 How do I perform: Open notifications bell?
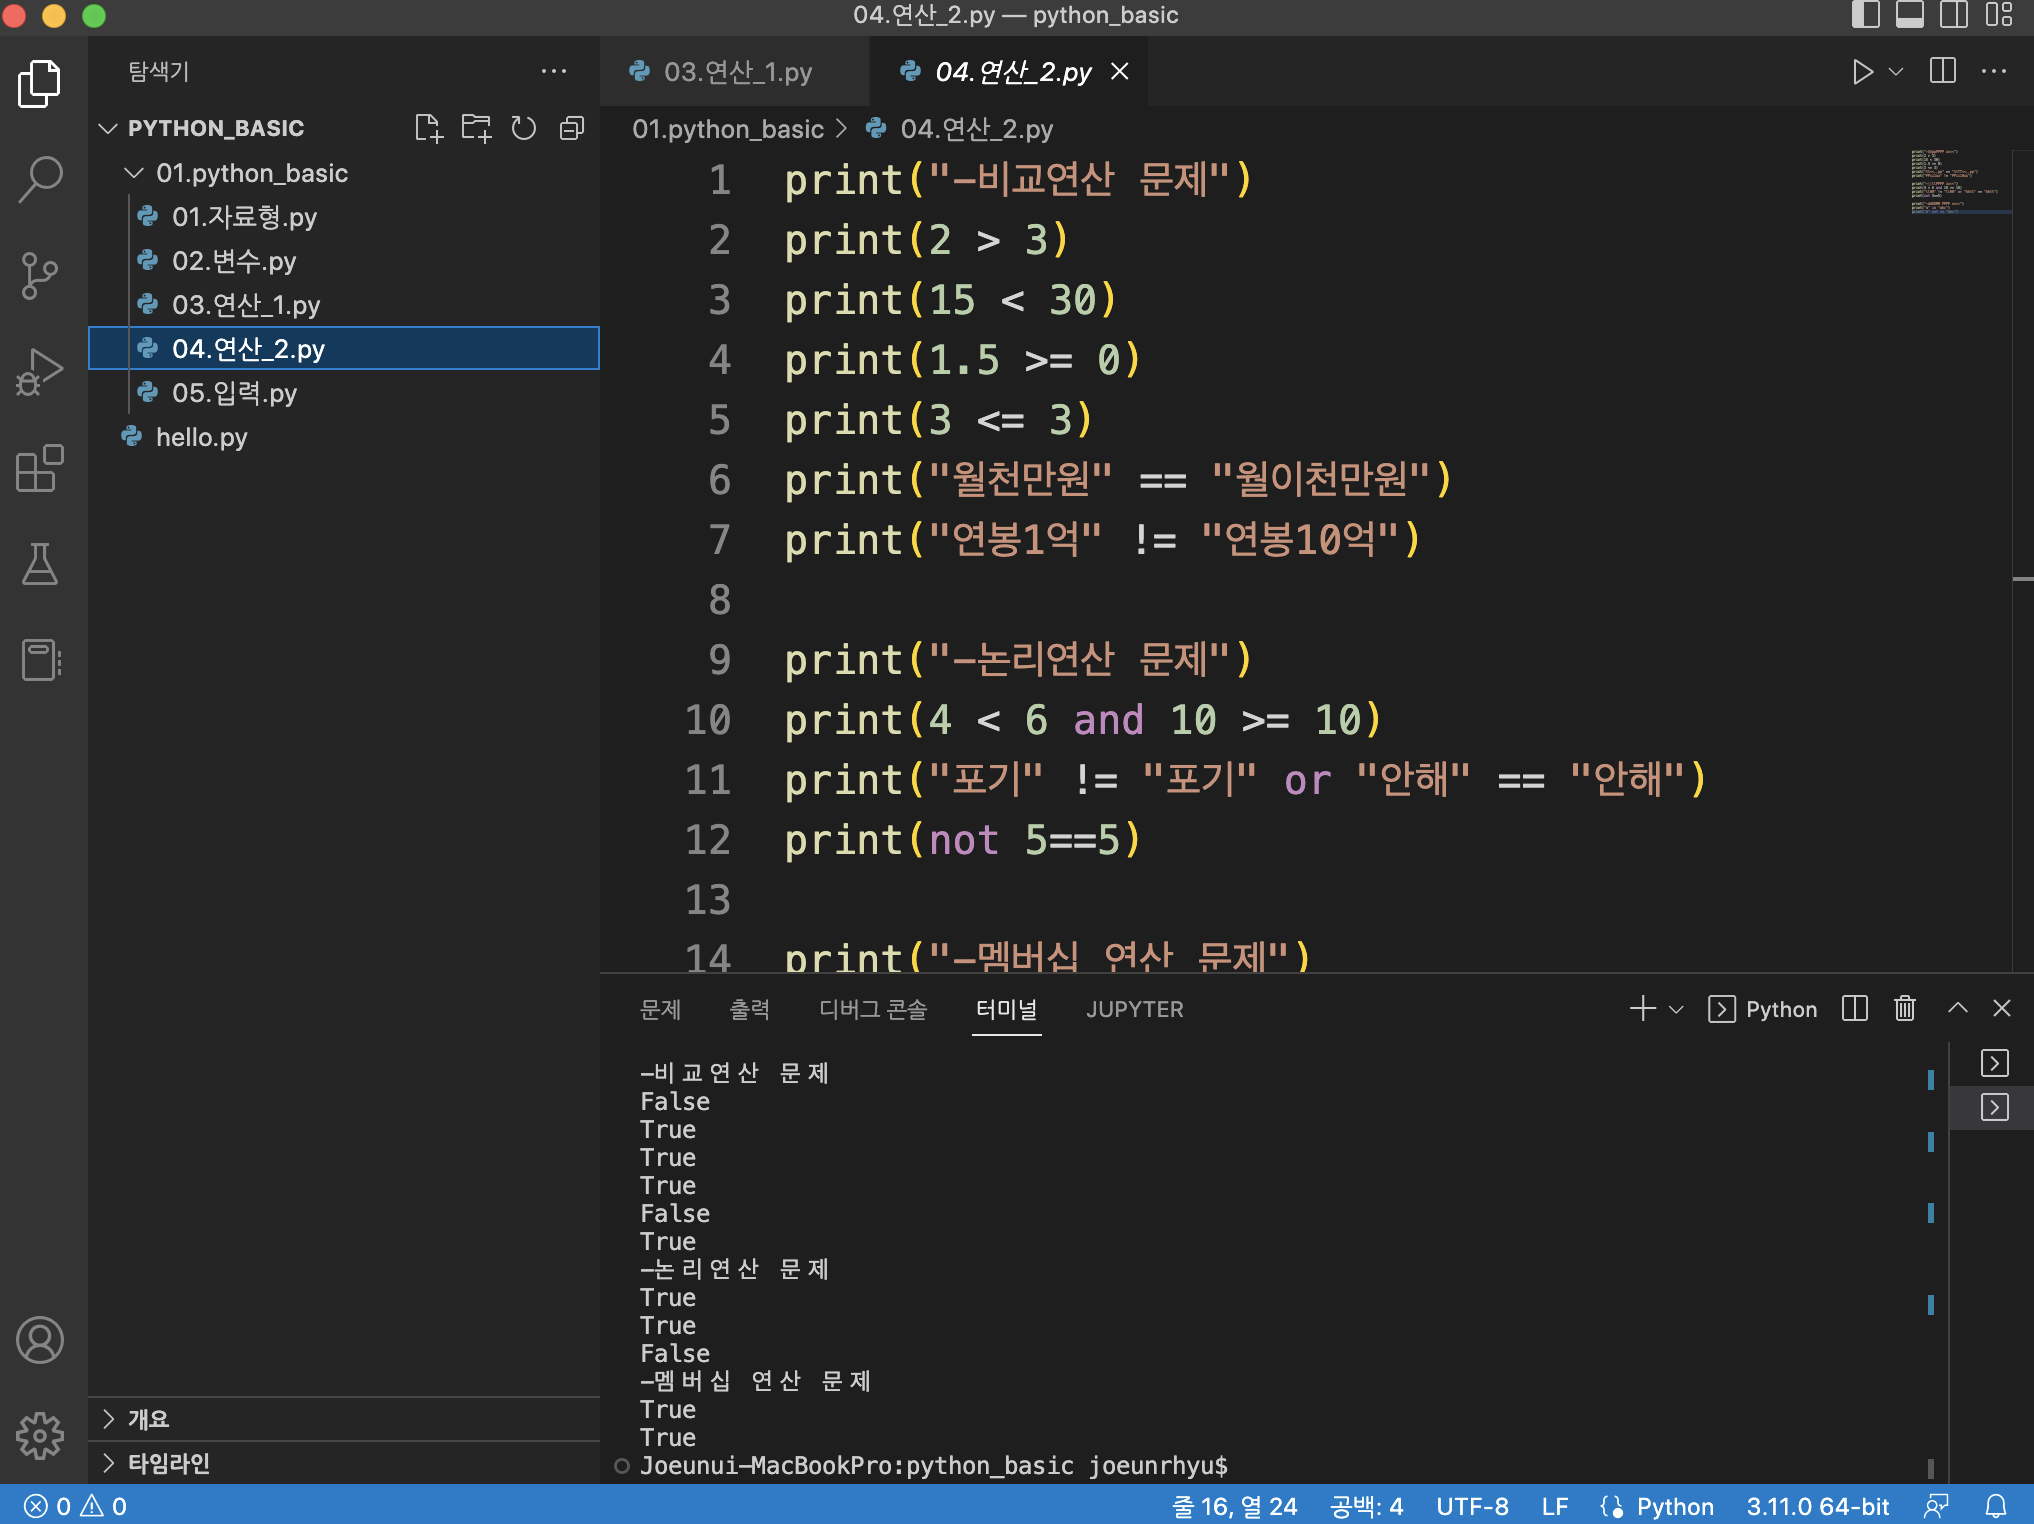click(x=1996, y=1506)
